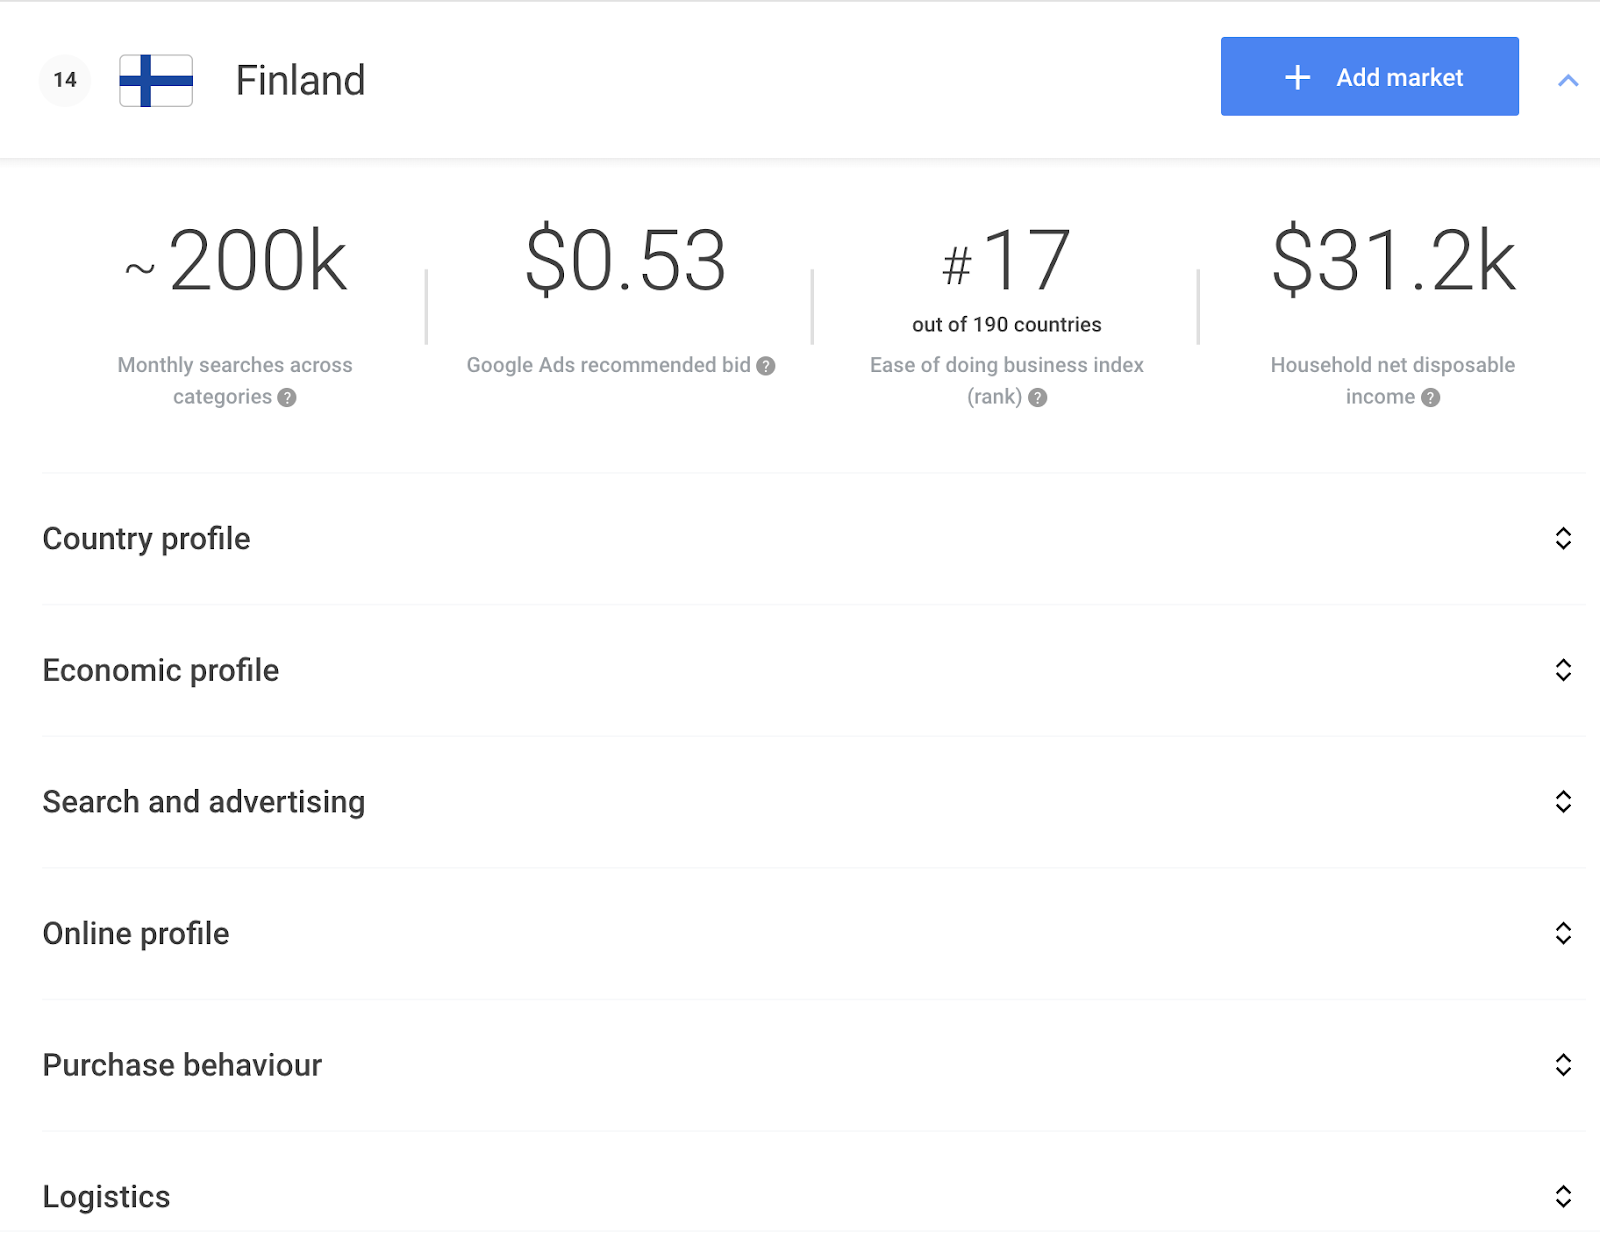Image resolution: width=1600 pixels, height=1239 pixels.
Task: Click the $31.2k disposable income value
Action: point(1394,261)
